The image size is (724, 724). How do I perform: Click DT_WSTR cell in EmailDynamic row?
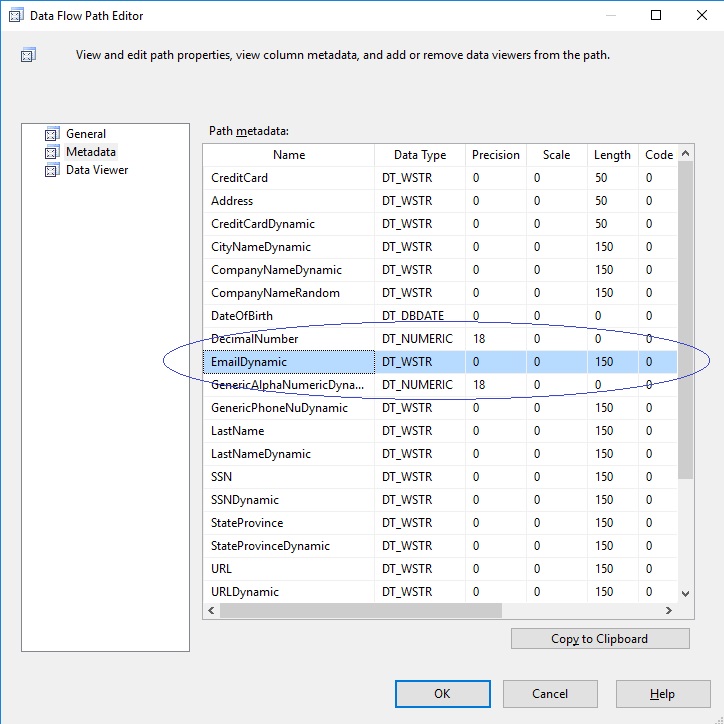(420, 362)
